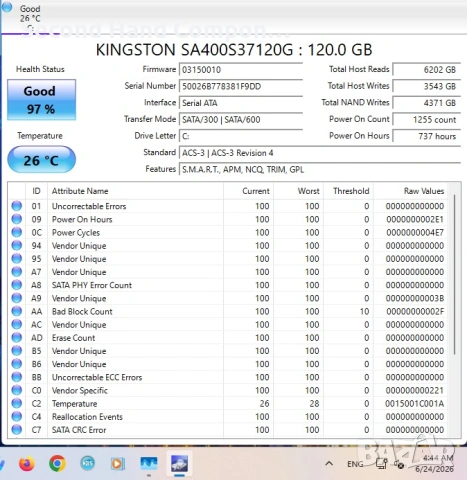
Task: Open the network tray icon
Action: click(x=381, y=464)
